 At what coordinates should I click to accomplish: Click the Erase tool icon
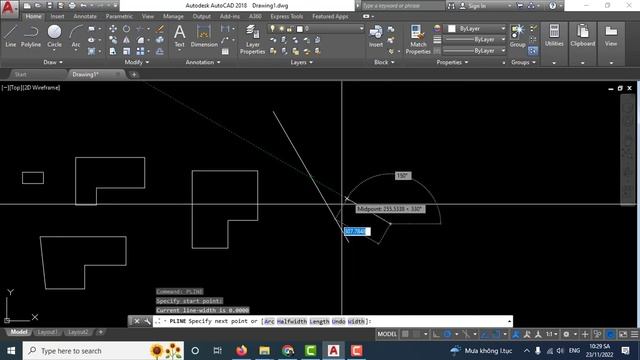160,29
